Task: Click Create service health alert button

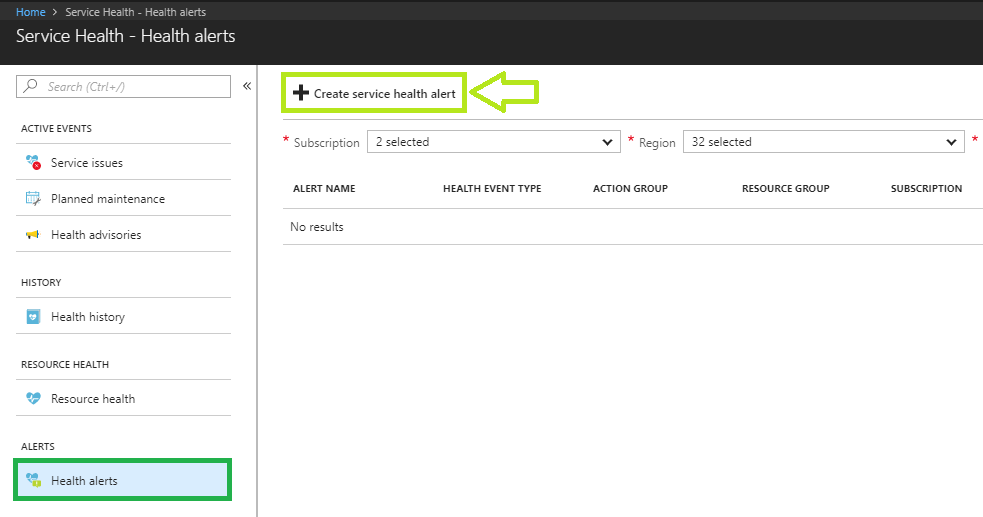Action: 374,93
